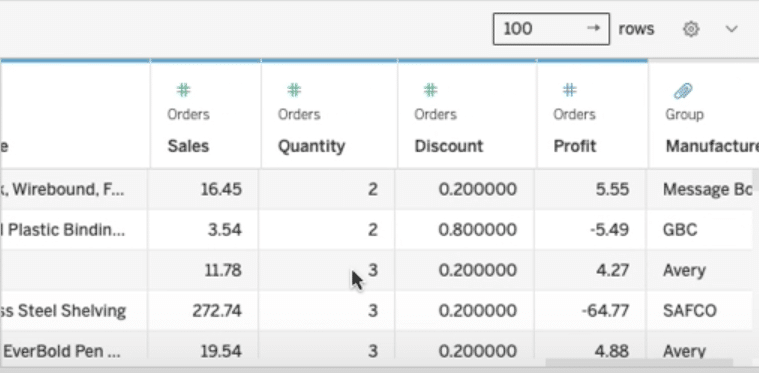Image resolution: width=759 pixels, height=373 pixels.
Task: Click the rows count field showing 100
Action: click(x=551, y=29)
